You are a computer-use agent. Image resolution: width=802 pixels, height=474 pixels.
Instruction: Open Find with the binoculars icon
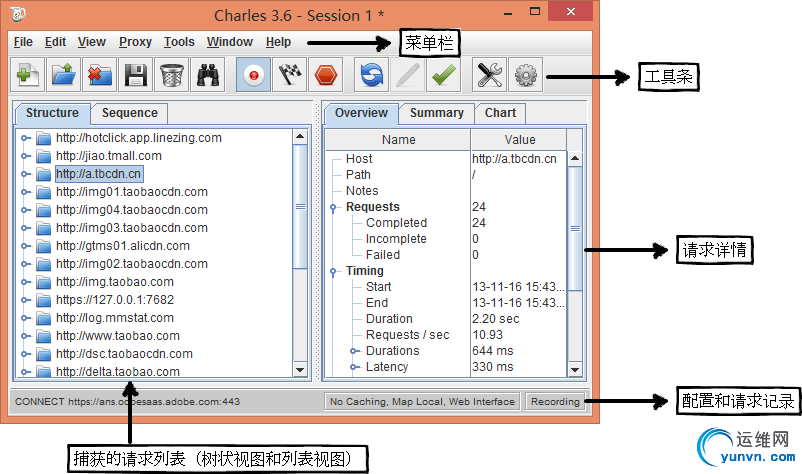coord(208,75)
